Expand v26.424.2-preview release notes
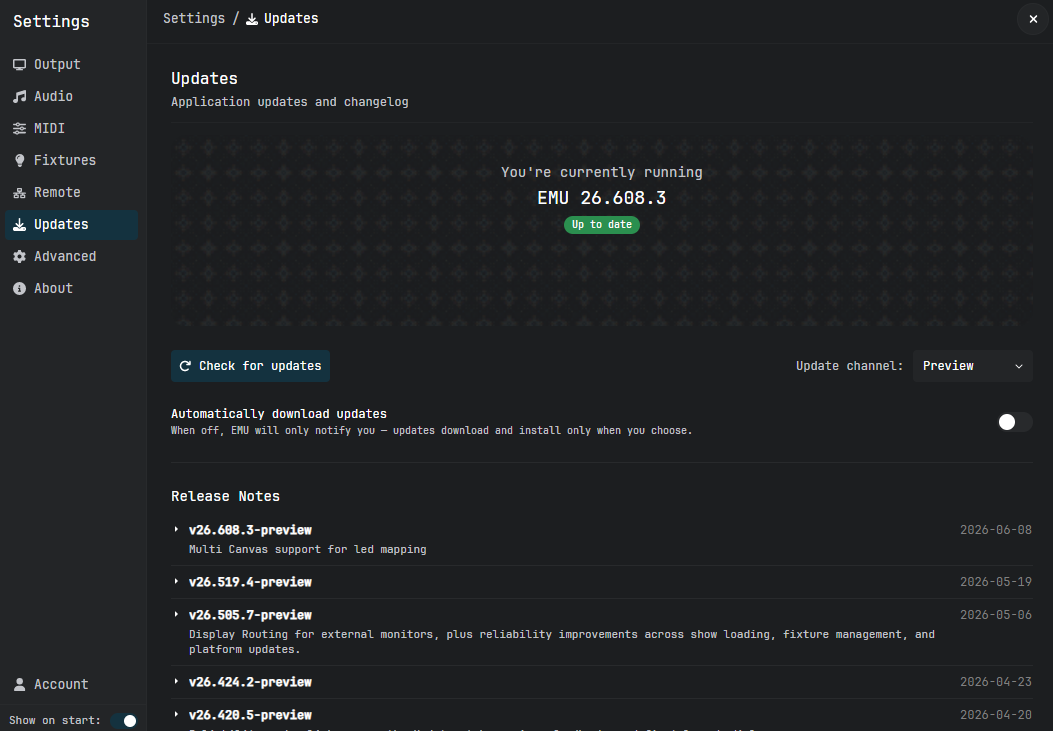The image size is (1053, 731). pos(177,681)
